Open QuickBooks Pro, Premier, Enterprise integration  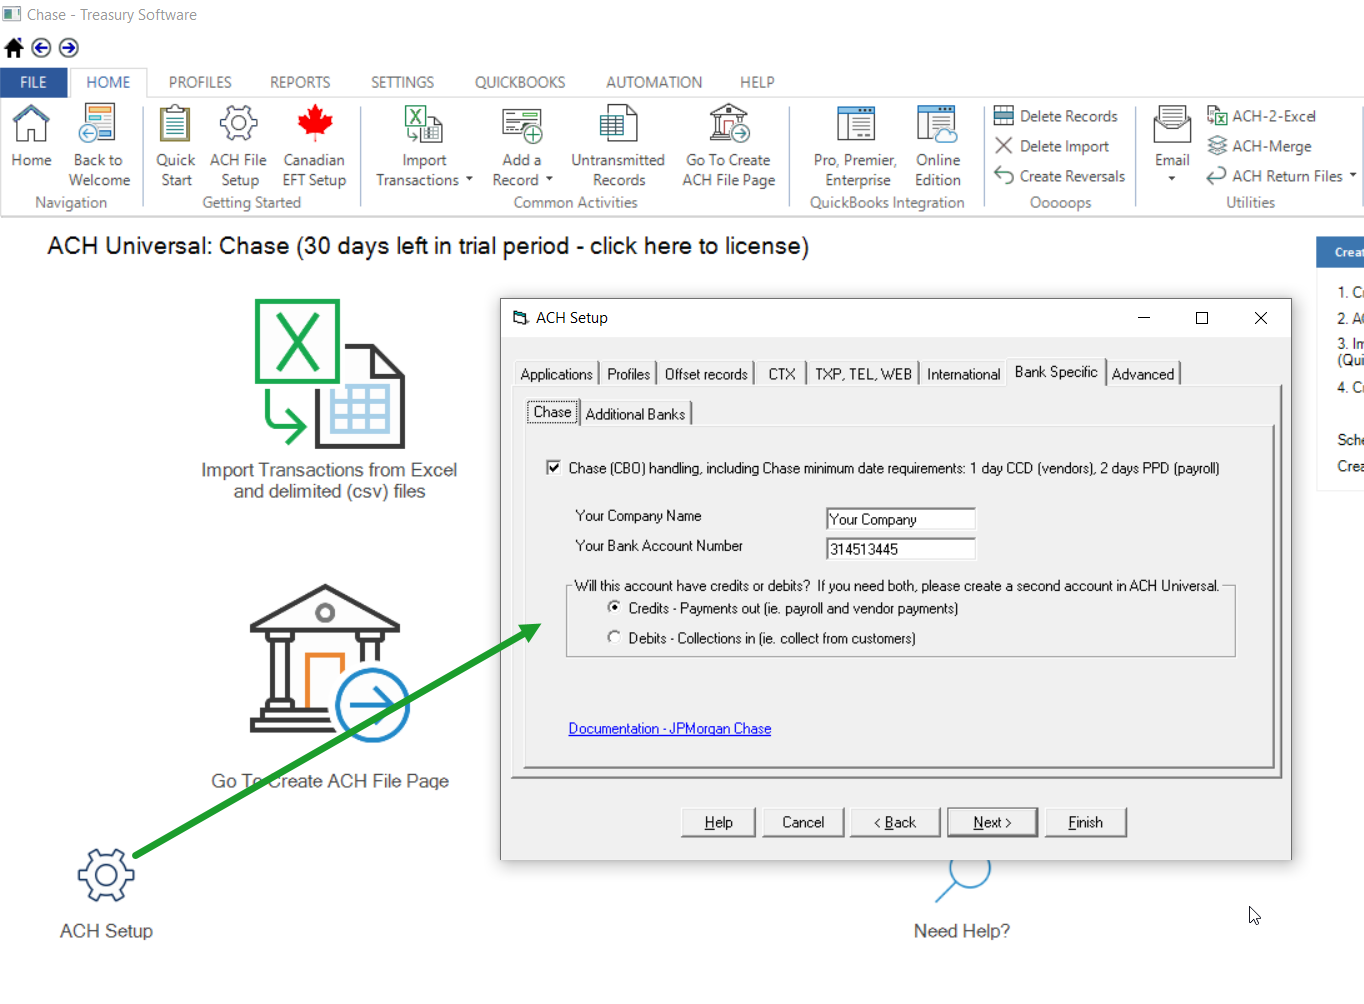point(856,146)
